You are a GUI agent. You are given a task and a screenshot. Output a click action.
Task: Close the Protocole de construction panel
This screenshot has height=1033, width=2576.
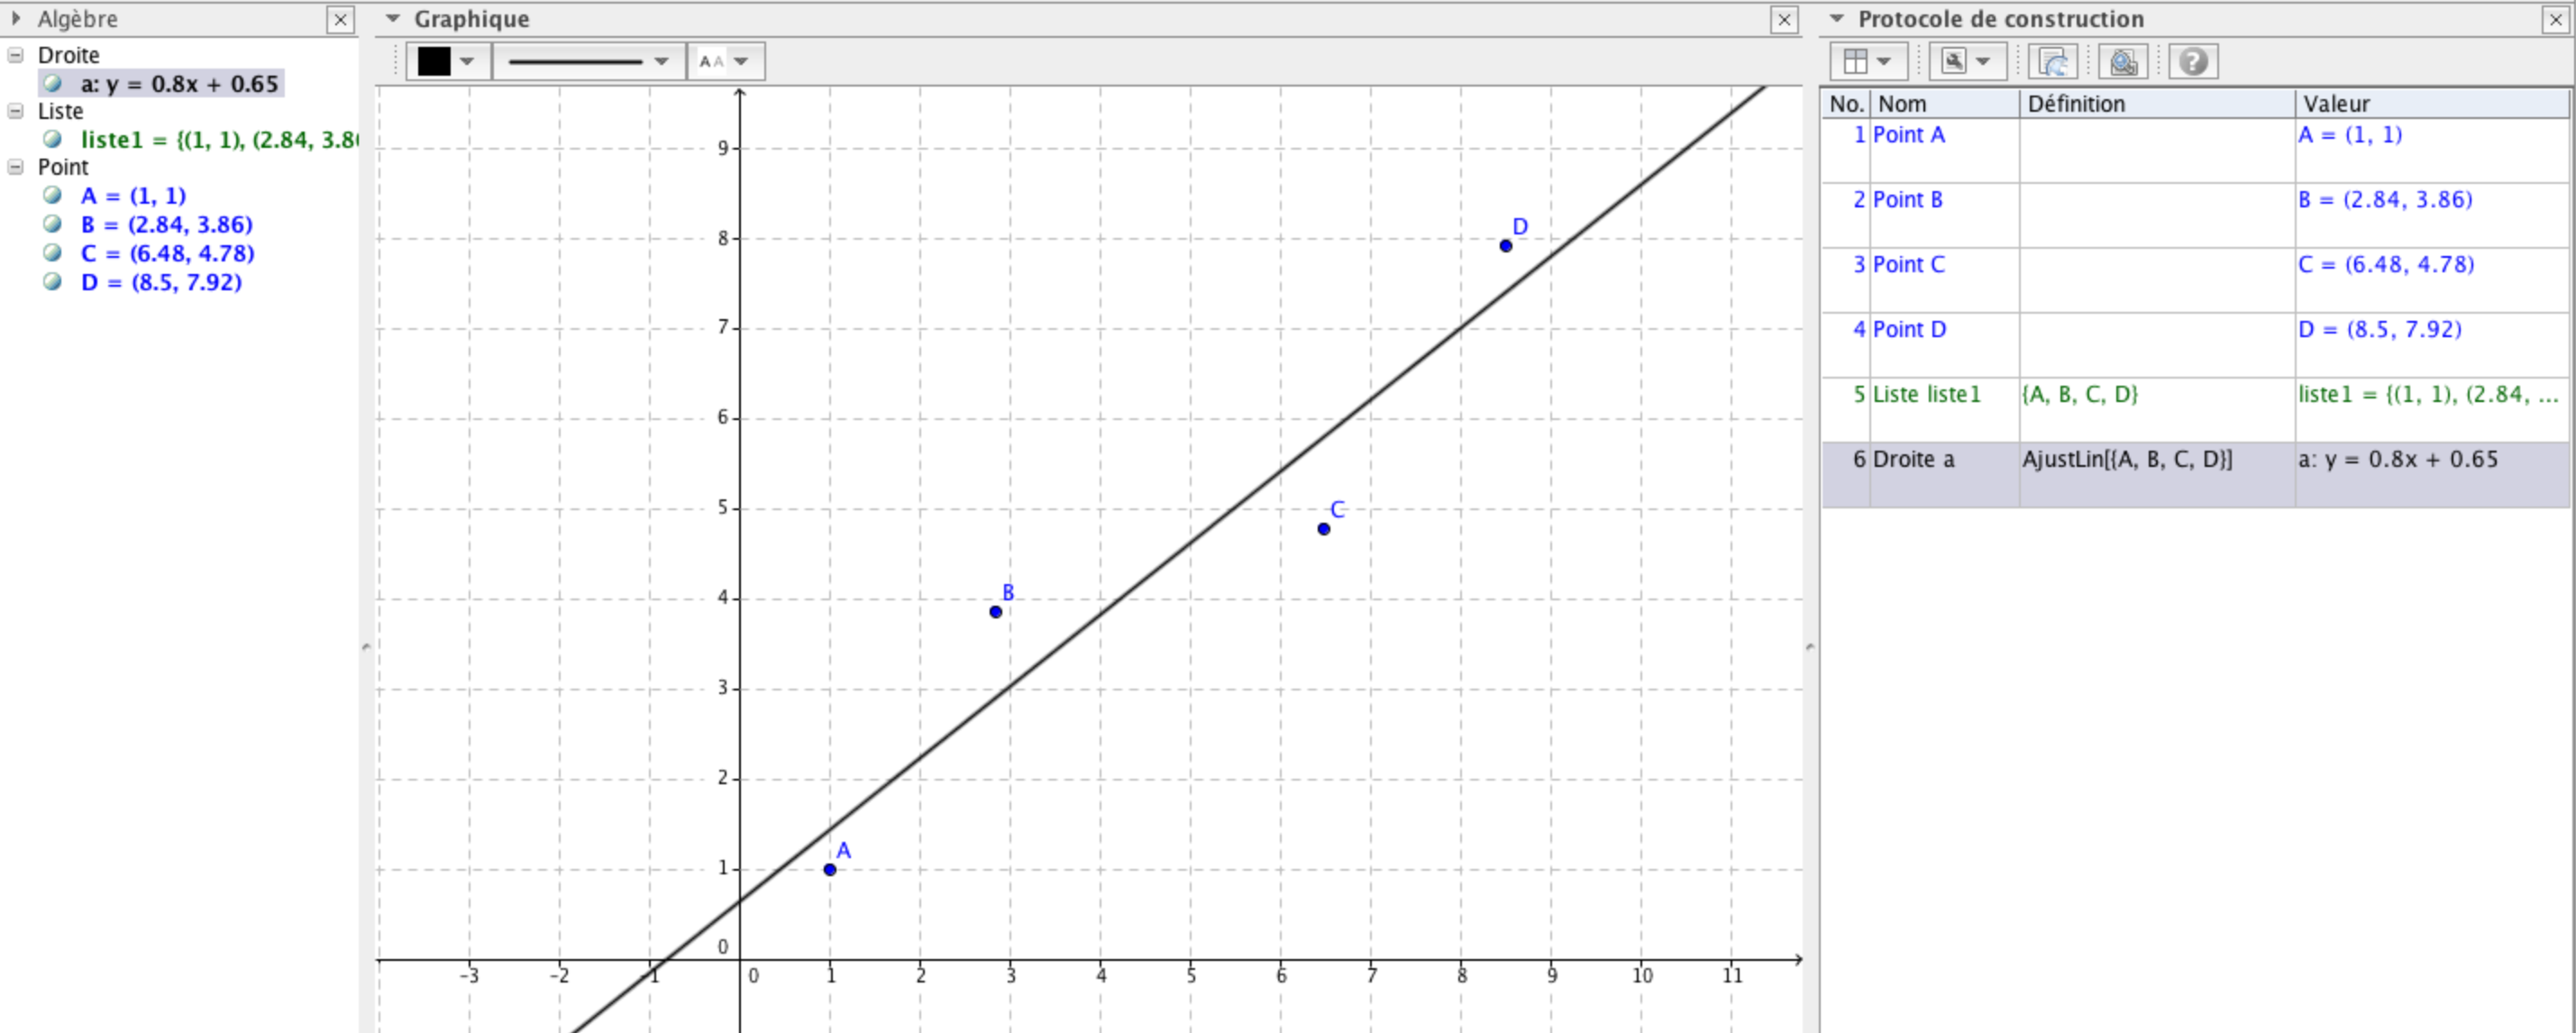(x=2556, y=19)
